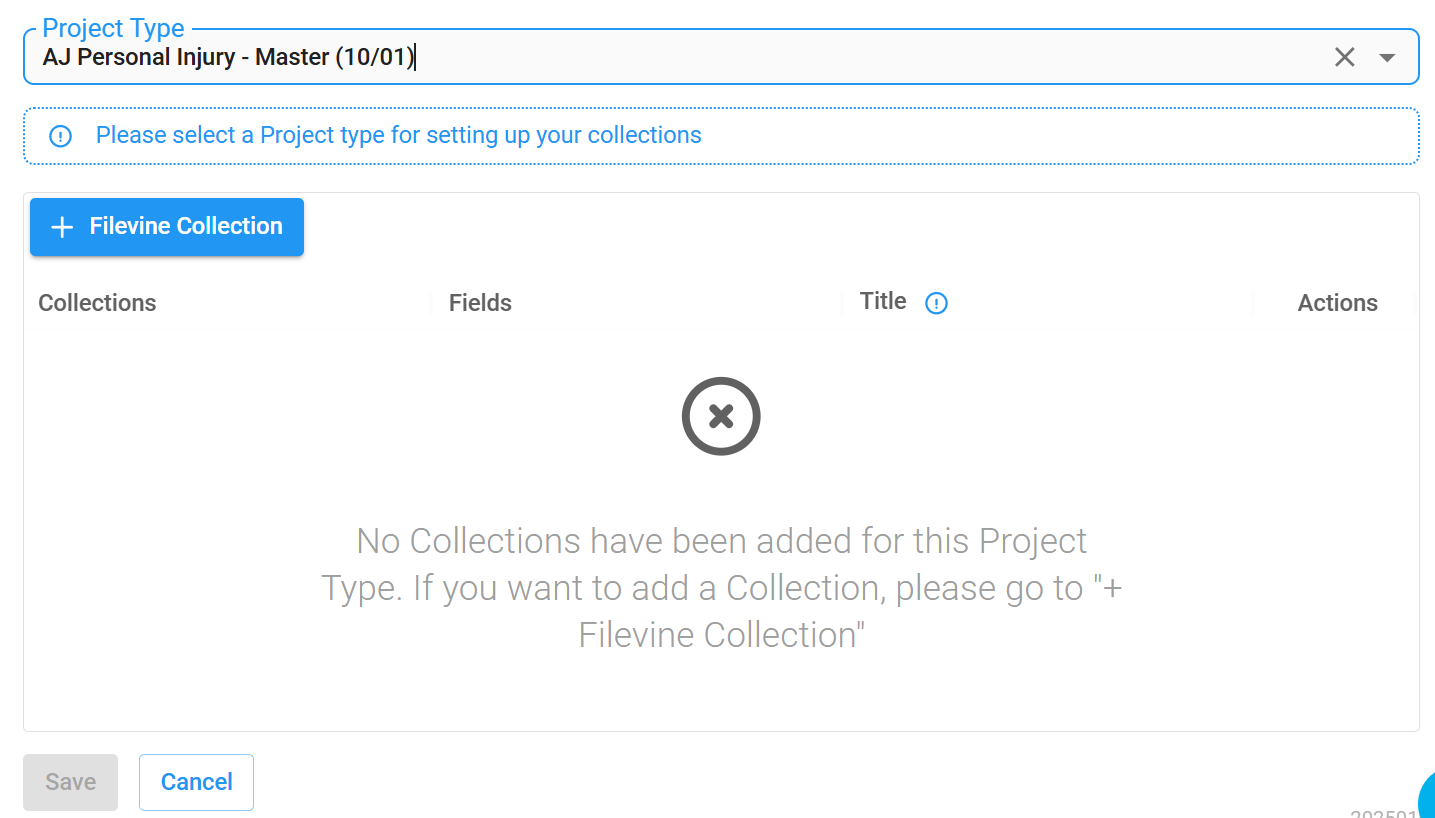1435x818 pixels.
Task: Click the plus icon on Filevine Collection button
Action: [62, 227]
